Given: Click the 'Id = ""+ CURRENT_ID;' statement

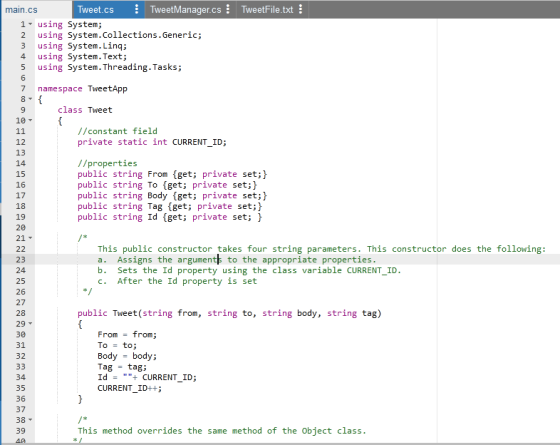Looking at the screenshot, I should [147, 378].
